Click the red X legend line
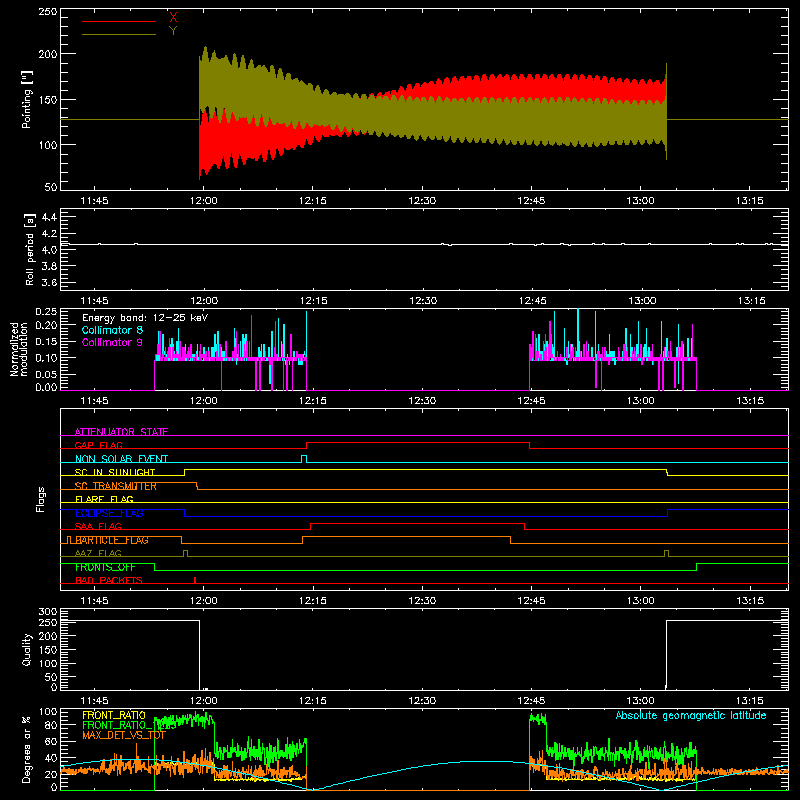Viewport: 800px width, 800px height. coord(119,21)
